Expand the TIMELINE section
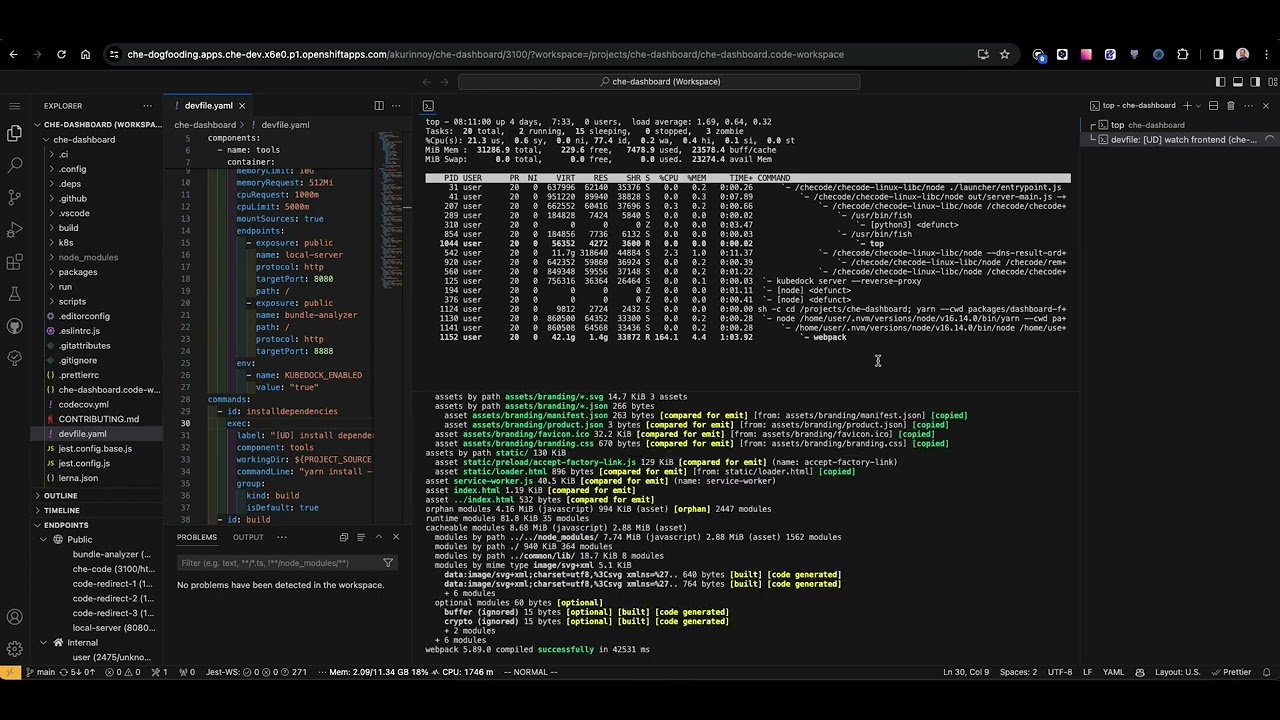 coord(61,510)
